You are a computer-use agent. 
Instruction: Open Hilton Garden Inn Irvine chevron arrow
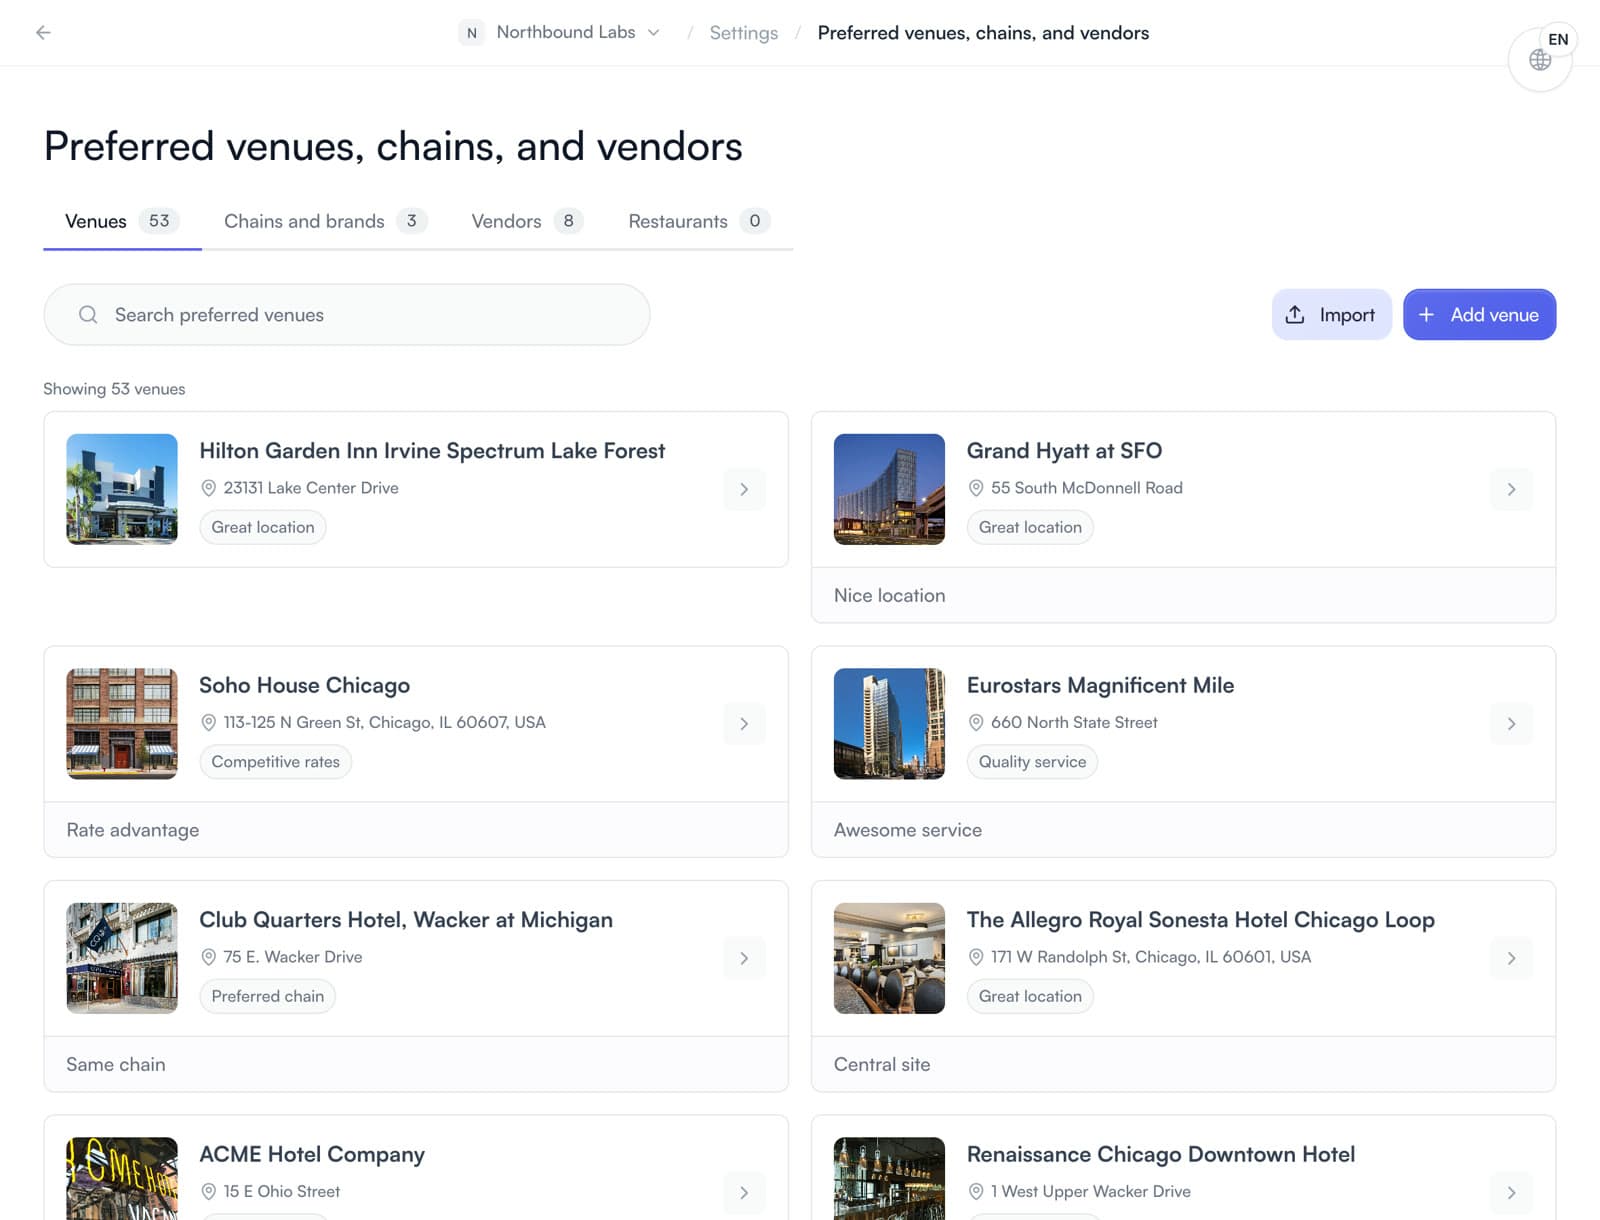744,489
